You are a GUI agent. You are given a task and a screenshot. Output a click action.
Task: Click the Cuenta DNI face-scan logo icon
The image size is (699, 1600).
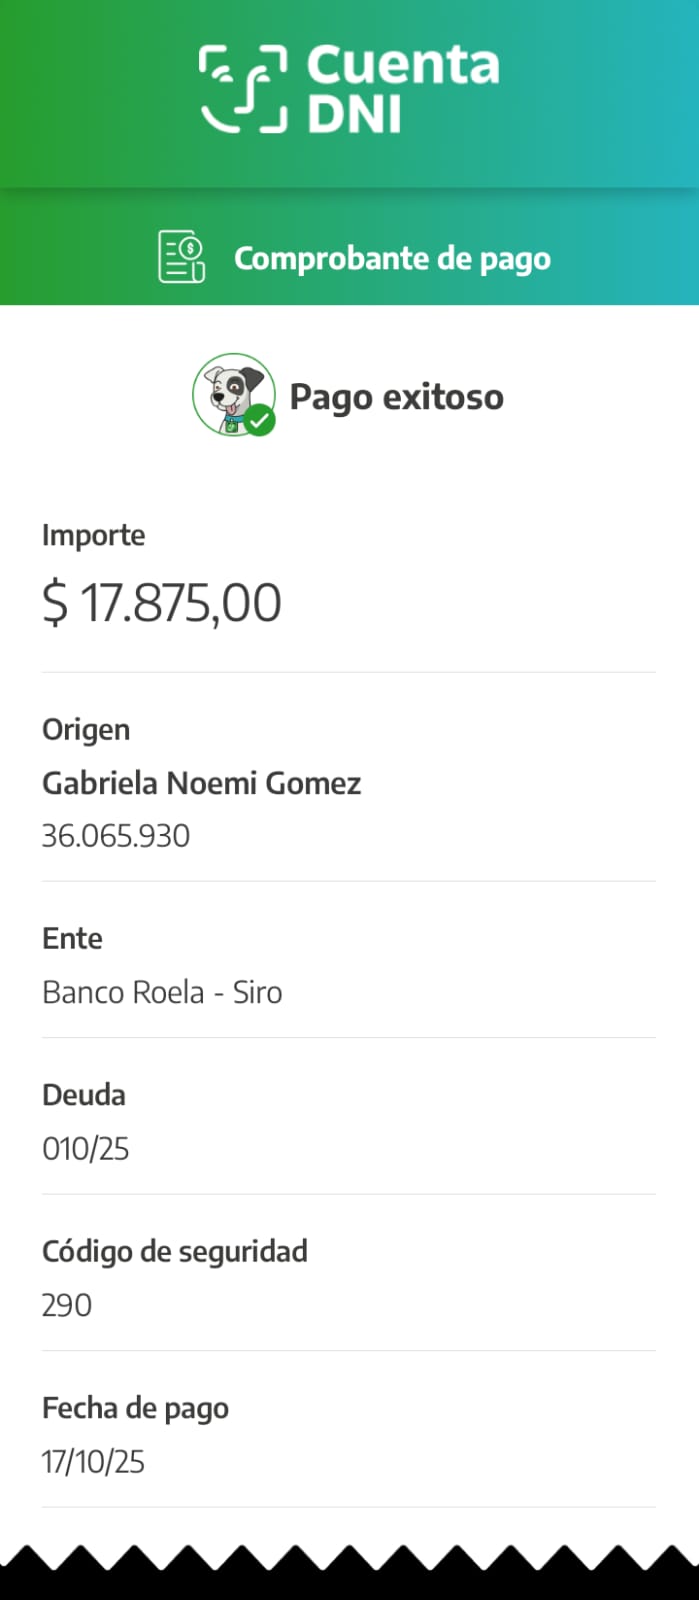pos(243,89)
